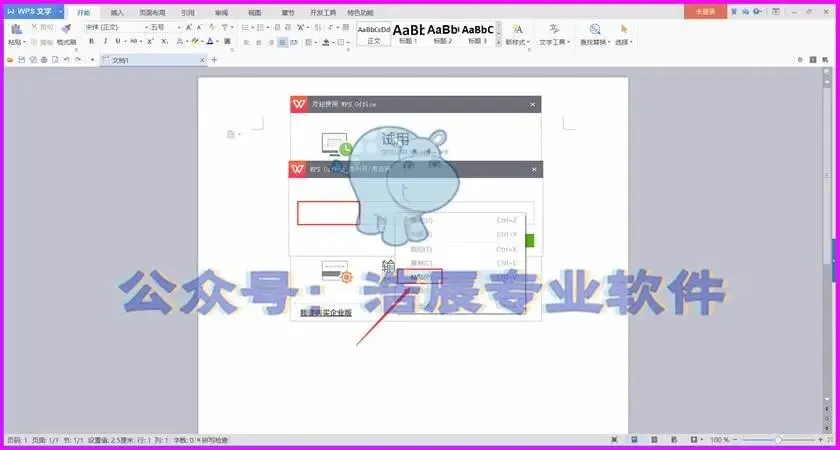The height and width of the screenshot is (450, 840).
Task: Click the zoom out minus button
Action: click(x=736, y=440)
